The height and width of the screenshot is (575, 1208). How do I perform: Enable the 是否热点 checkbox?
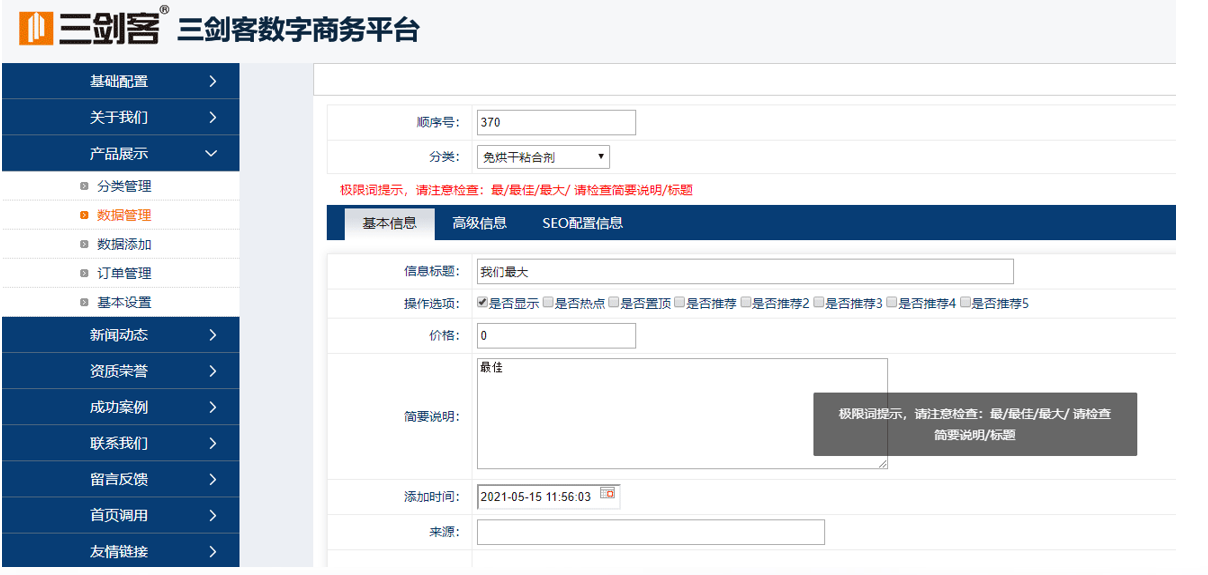(548, 302)
